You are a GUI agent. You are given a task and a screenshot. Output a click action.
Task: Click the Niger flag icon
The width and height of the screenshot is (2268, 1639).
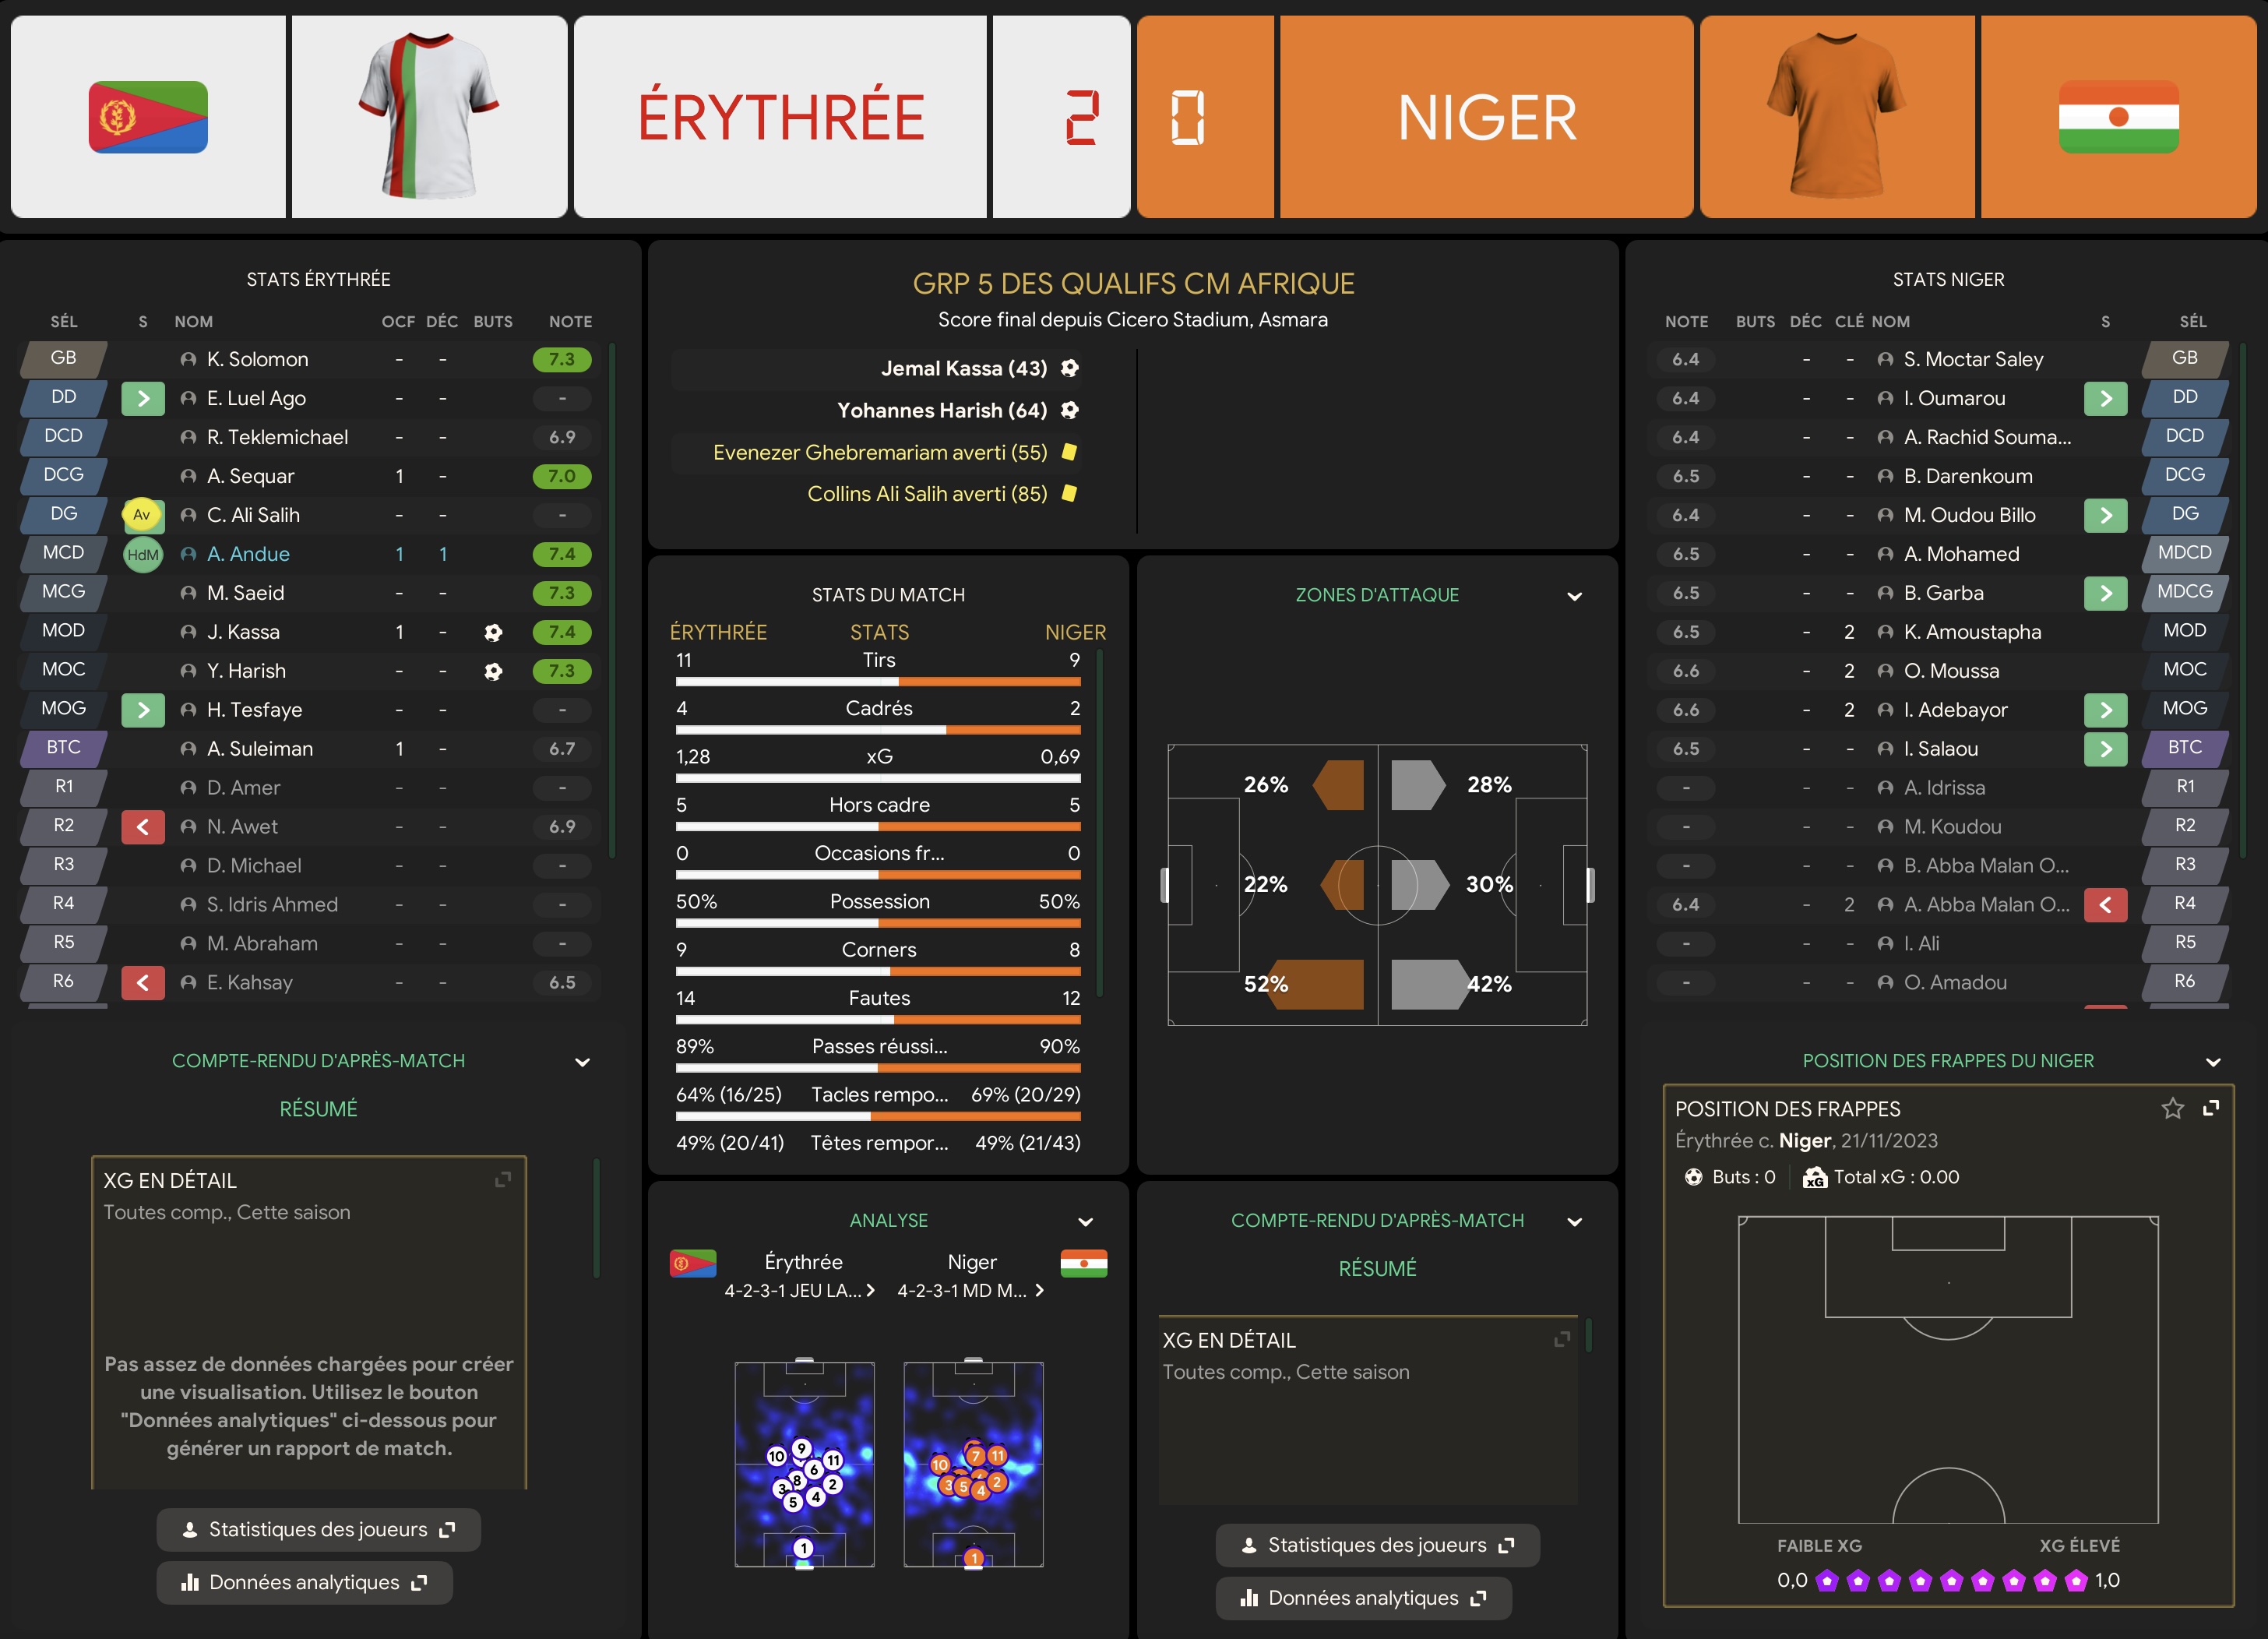2118,117
